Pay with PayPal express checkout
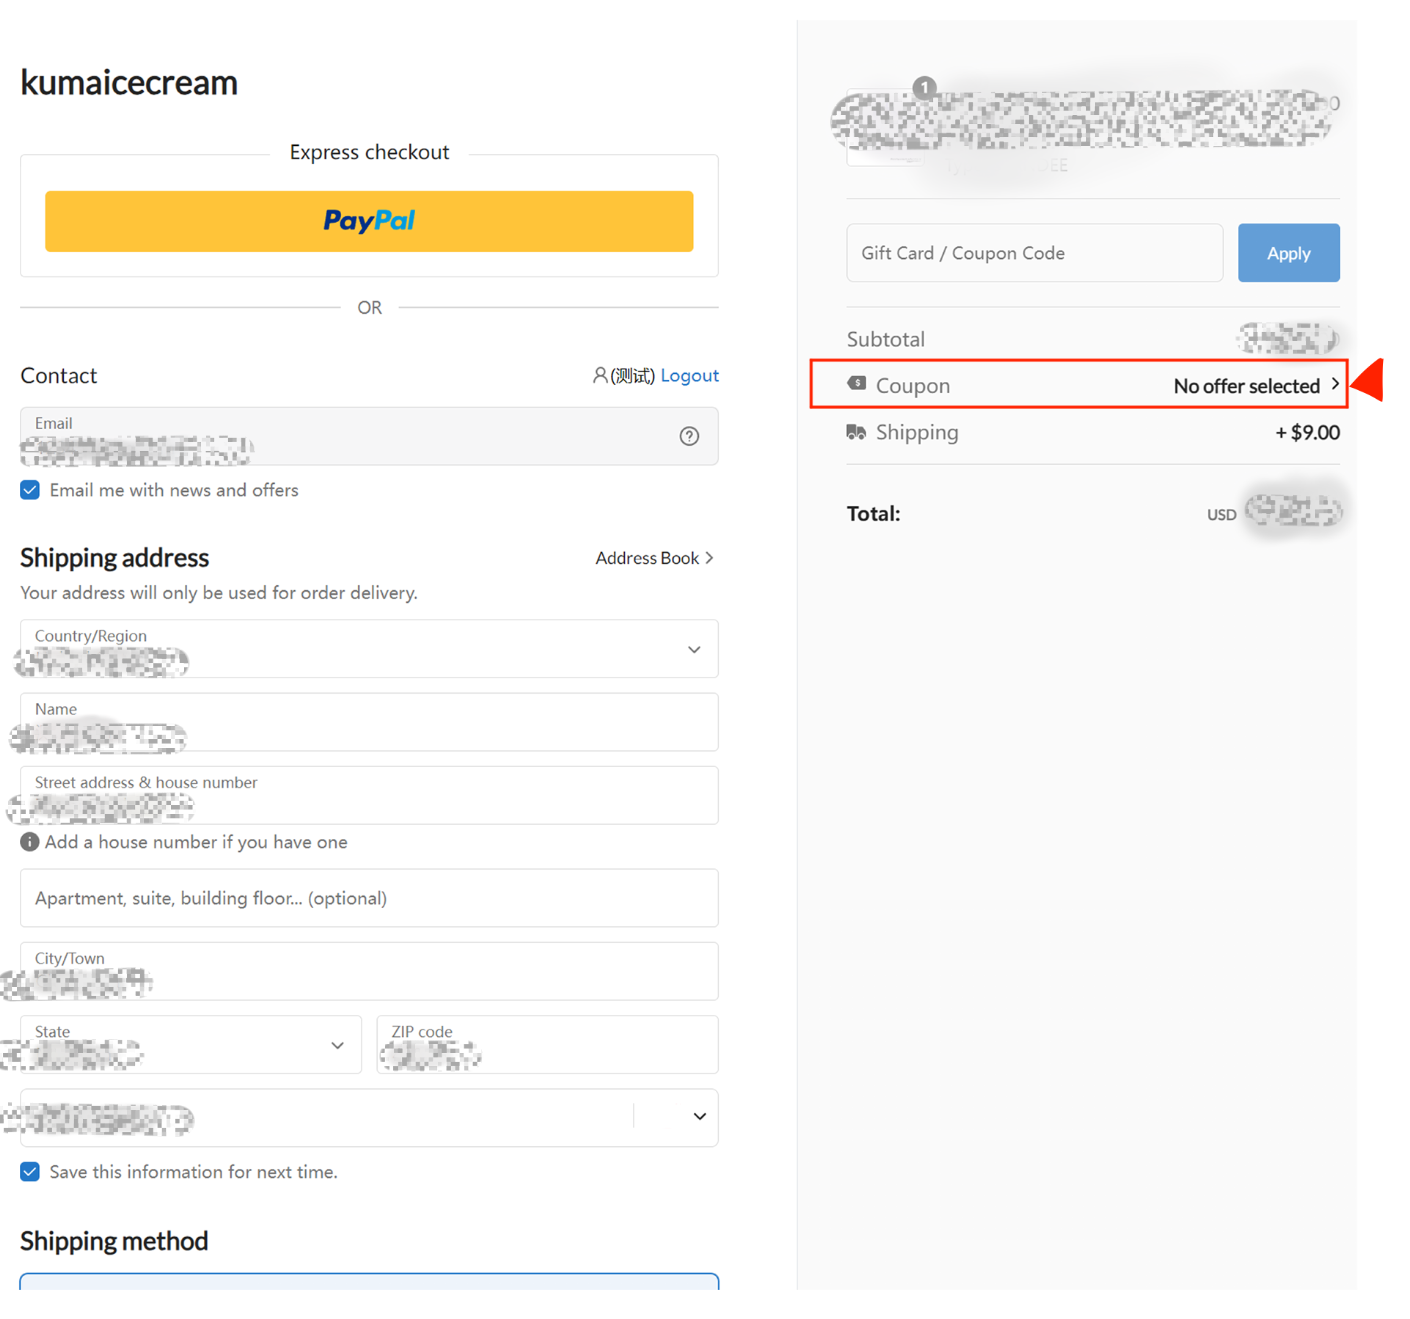 (x=369, y=221)
